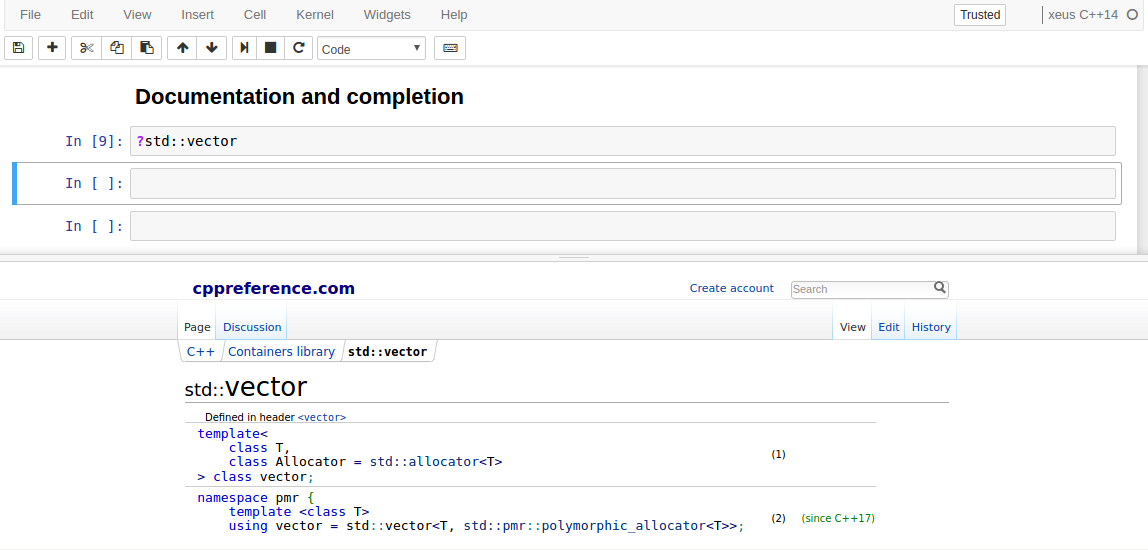Follow the Create account link
Screen dimensions: 1148x550
point(731,289)
